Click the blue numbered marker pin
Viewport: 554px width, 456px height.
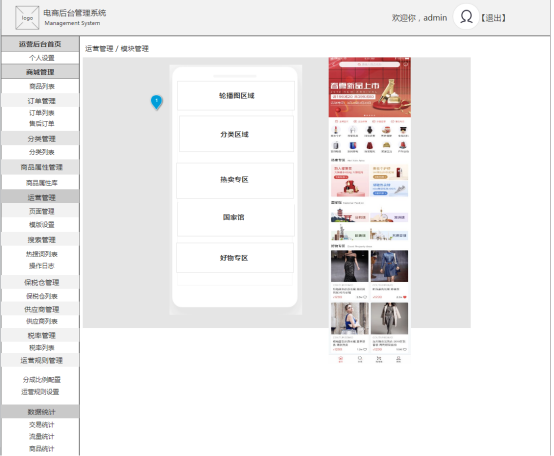pos(157,102)
